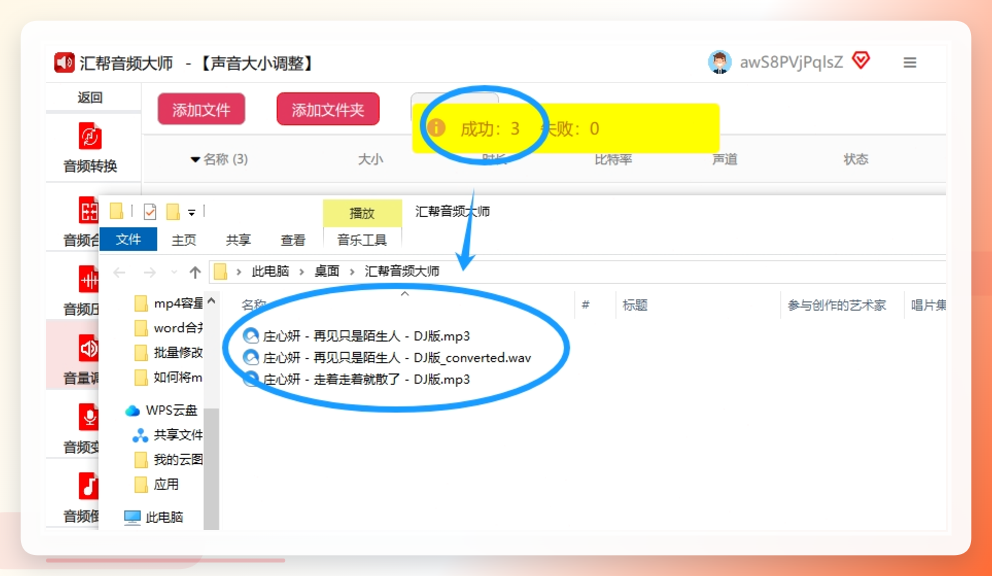Open the 音乐工具 ribbon tab

click(362, 240)
